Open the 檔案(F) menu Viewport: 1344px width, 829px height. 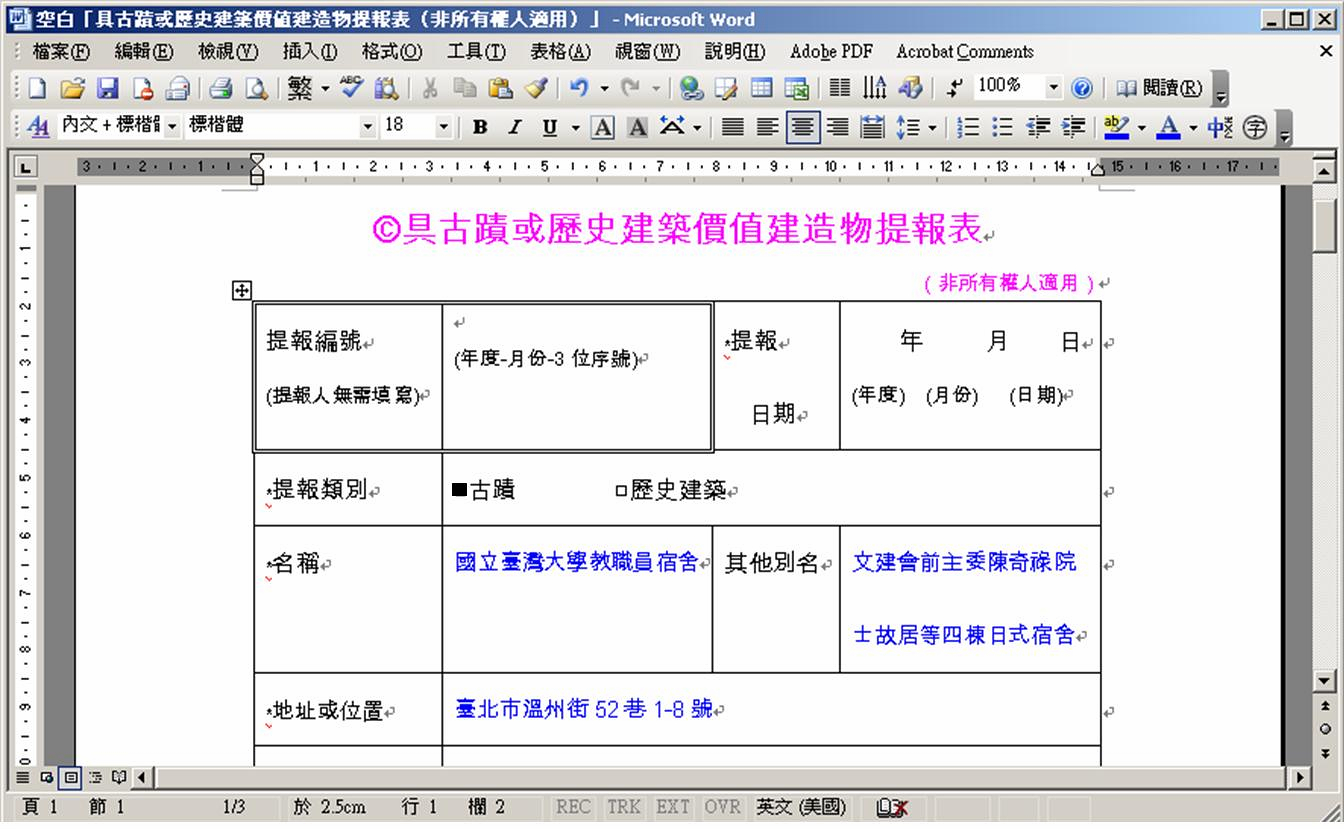[x=60, y=52]
